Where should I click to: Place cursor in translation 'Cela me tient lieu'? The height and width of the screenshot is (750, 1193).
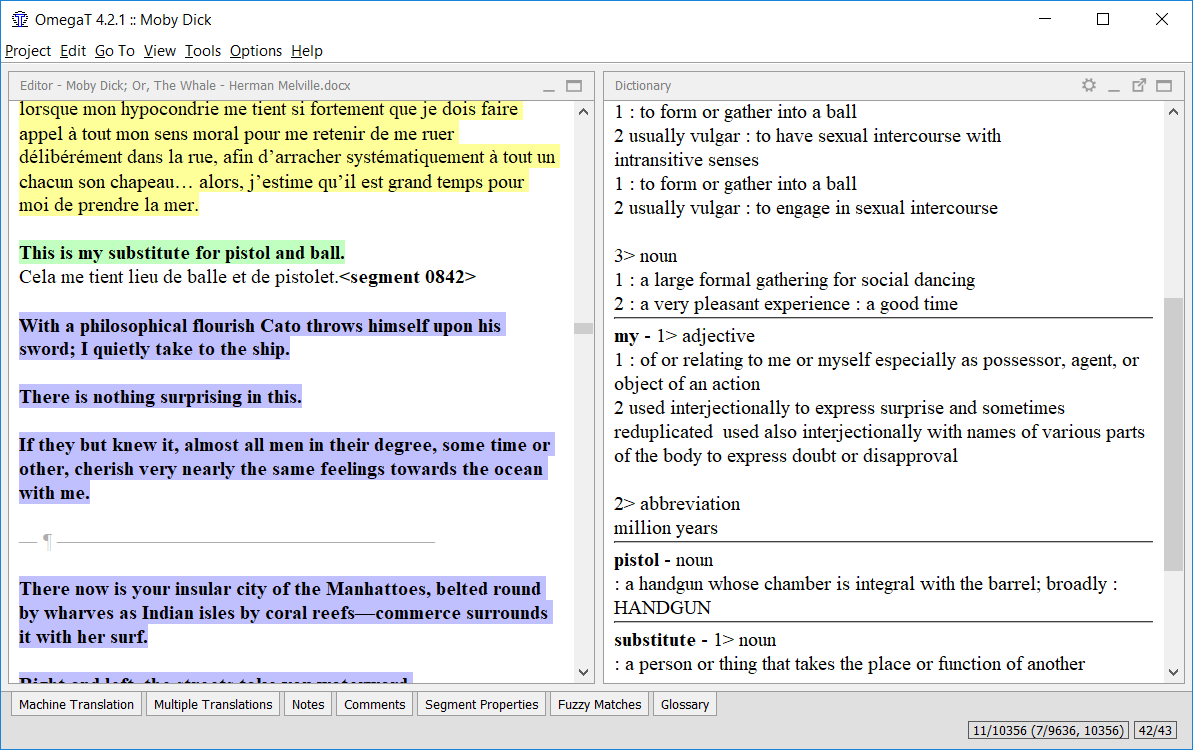(x=178, y=277)
